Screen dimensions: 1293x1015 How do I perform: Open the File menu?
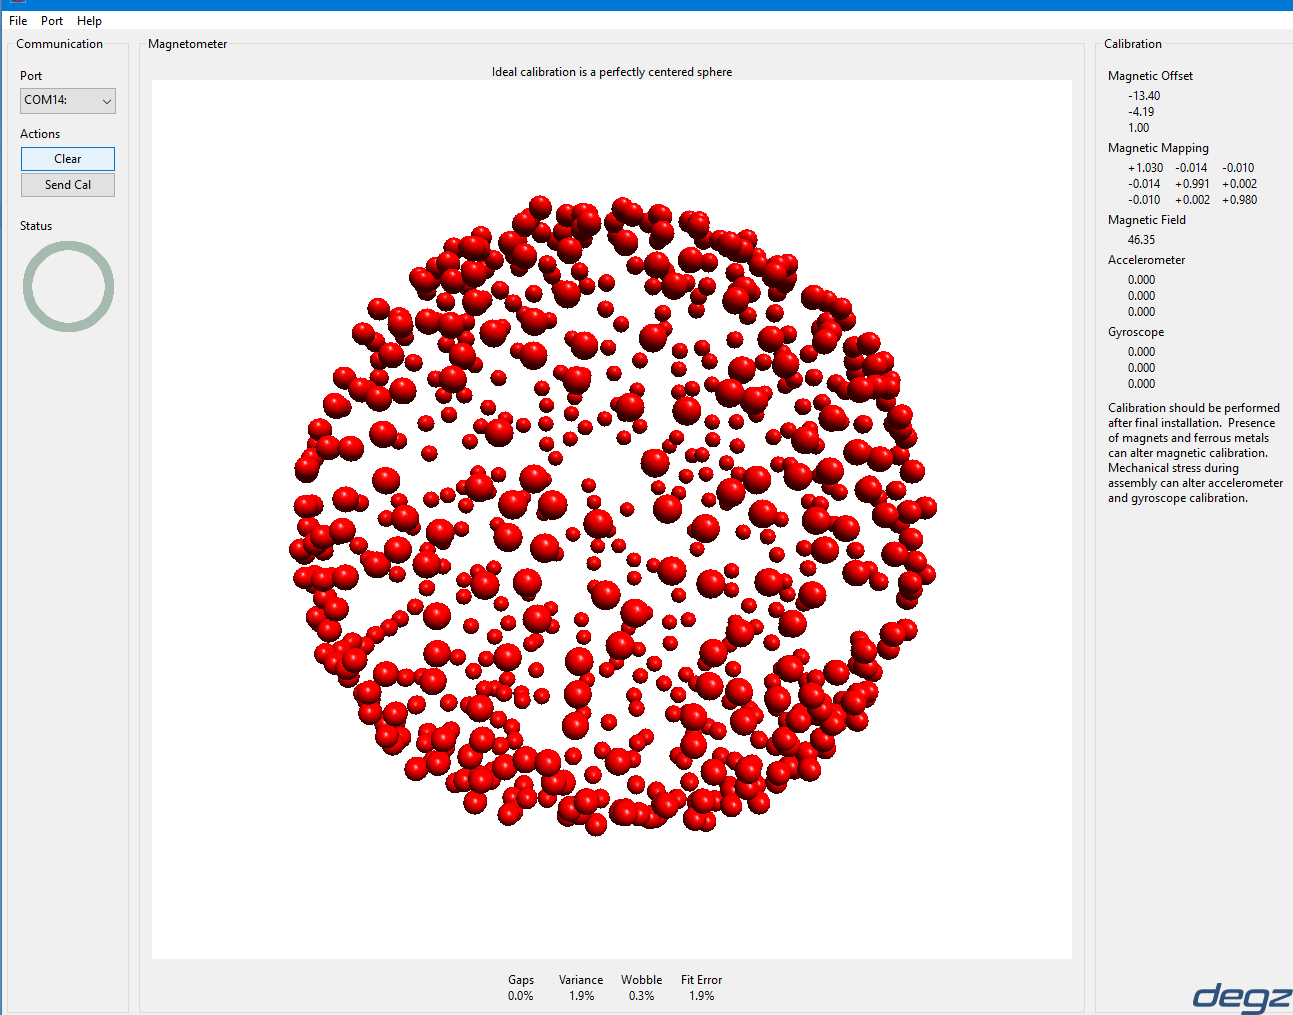18,21
